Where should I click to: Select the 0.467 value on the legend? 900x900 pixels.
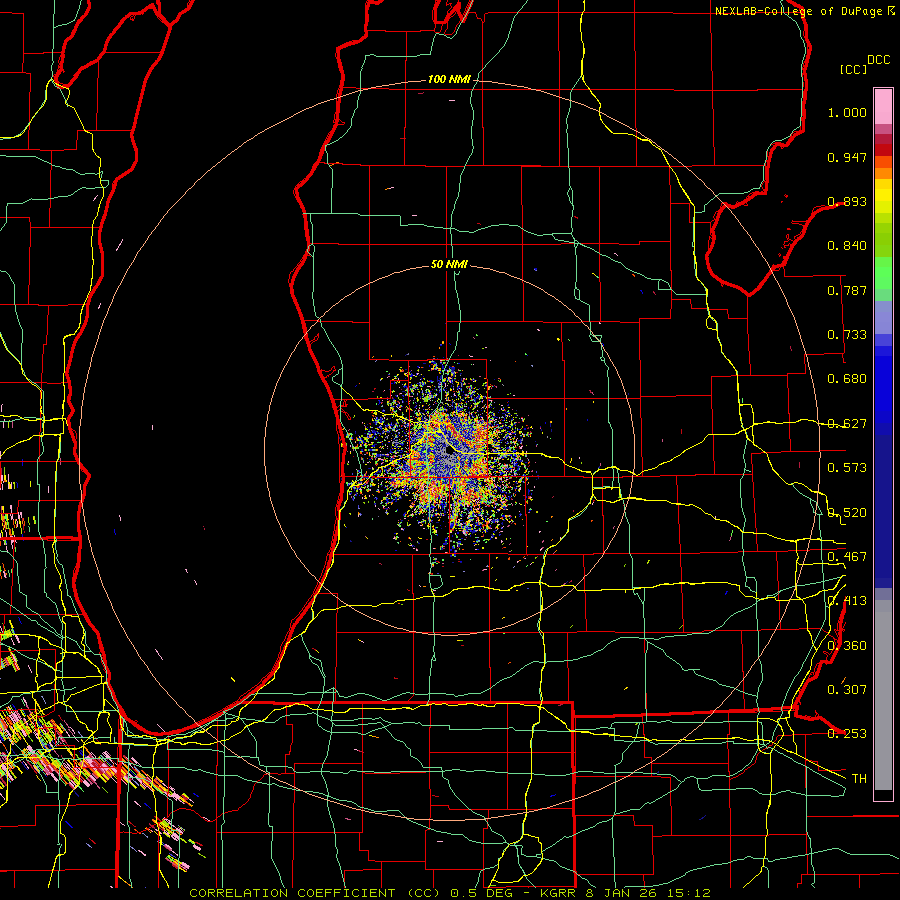click(847, 557)
